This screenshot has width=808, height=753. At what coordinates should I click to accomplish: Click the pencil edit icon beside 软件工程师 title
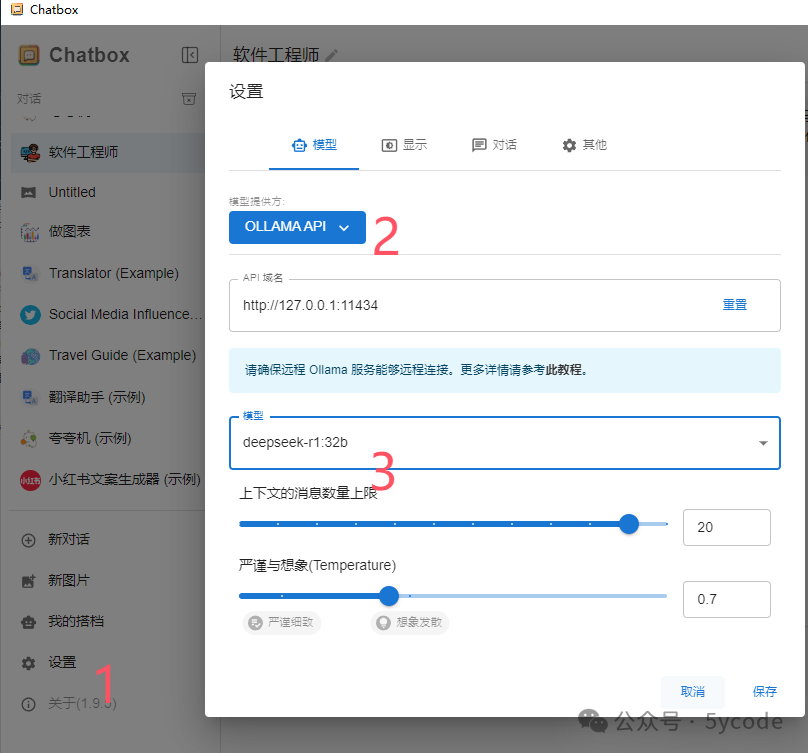[332, 55]
